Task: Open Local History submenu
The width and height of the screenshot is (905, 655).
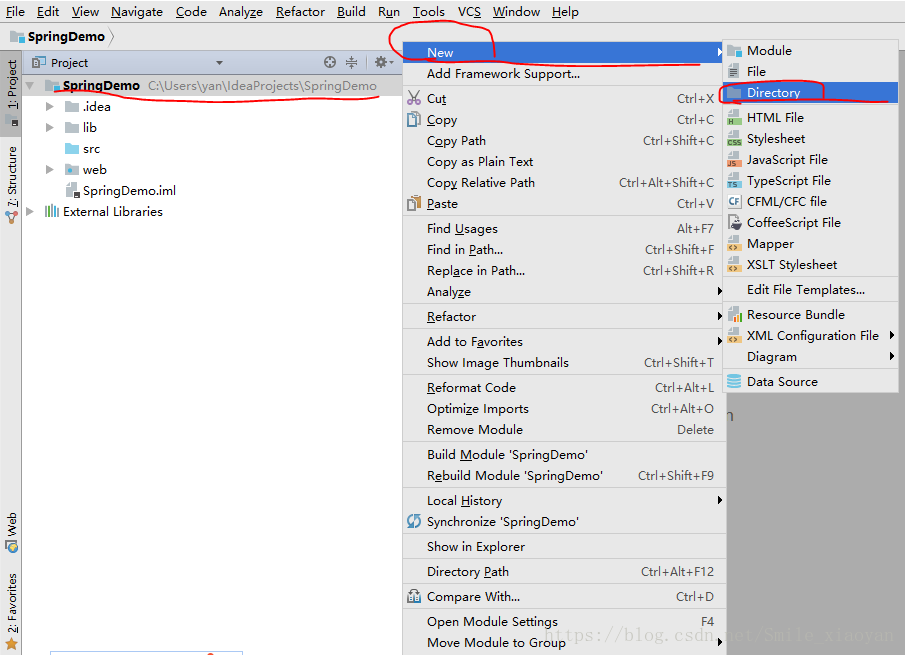Action: click(x=564, y=500)
